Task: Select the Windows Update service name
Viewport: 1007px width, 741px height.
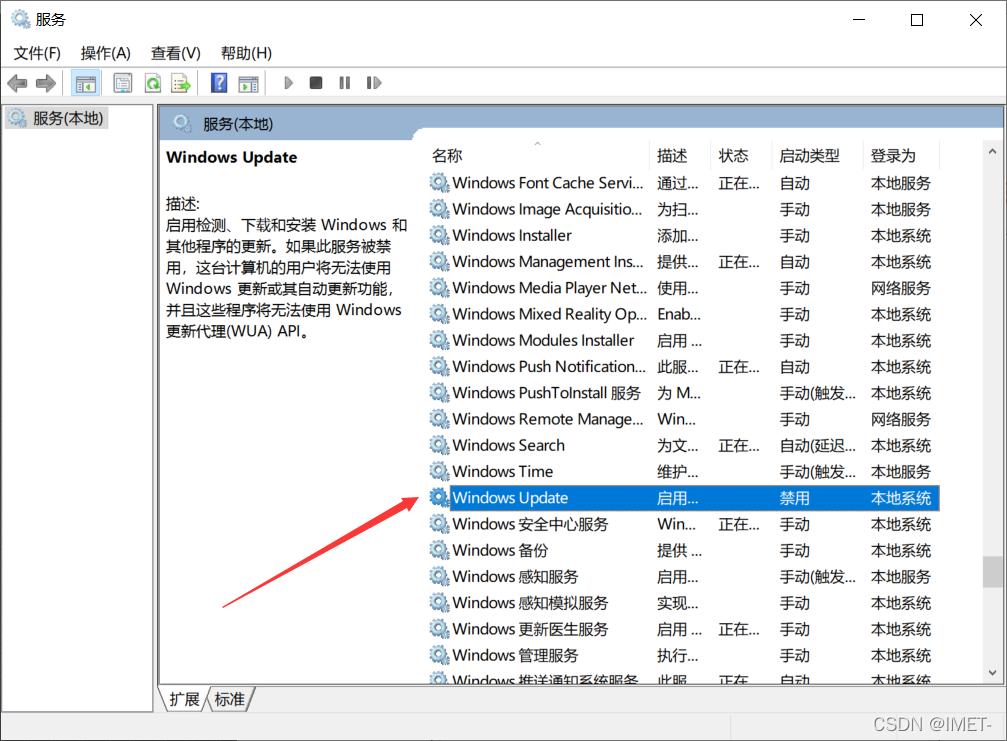Action: pyautogui.click(x=510, y=498)
